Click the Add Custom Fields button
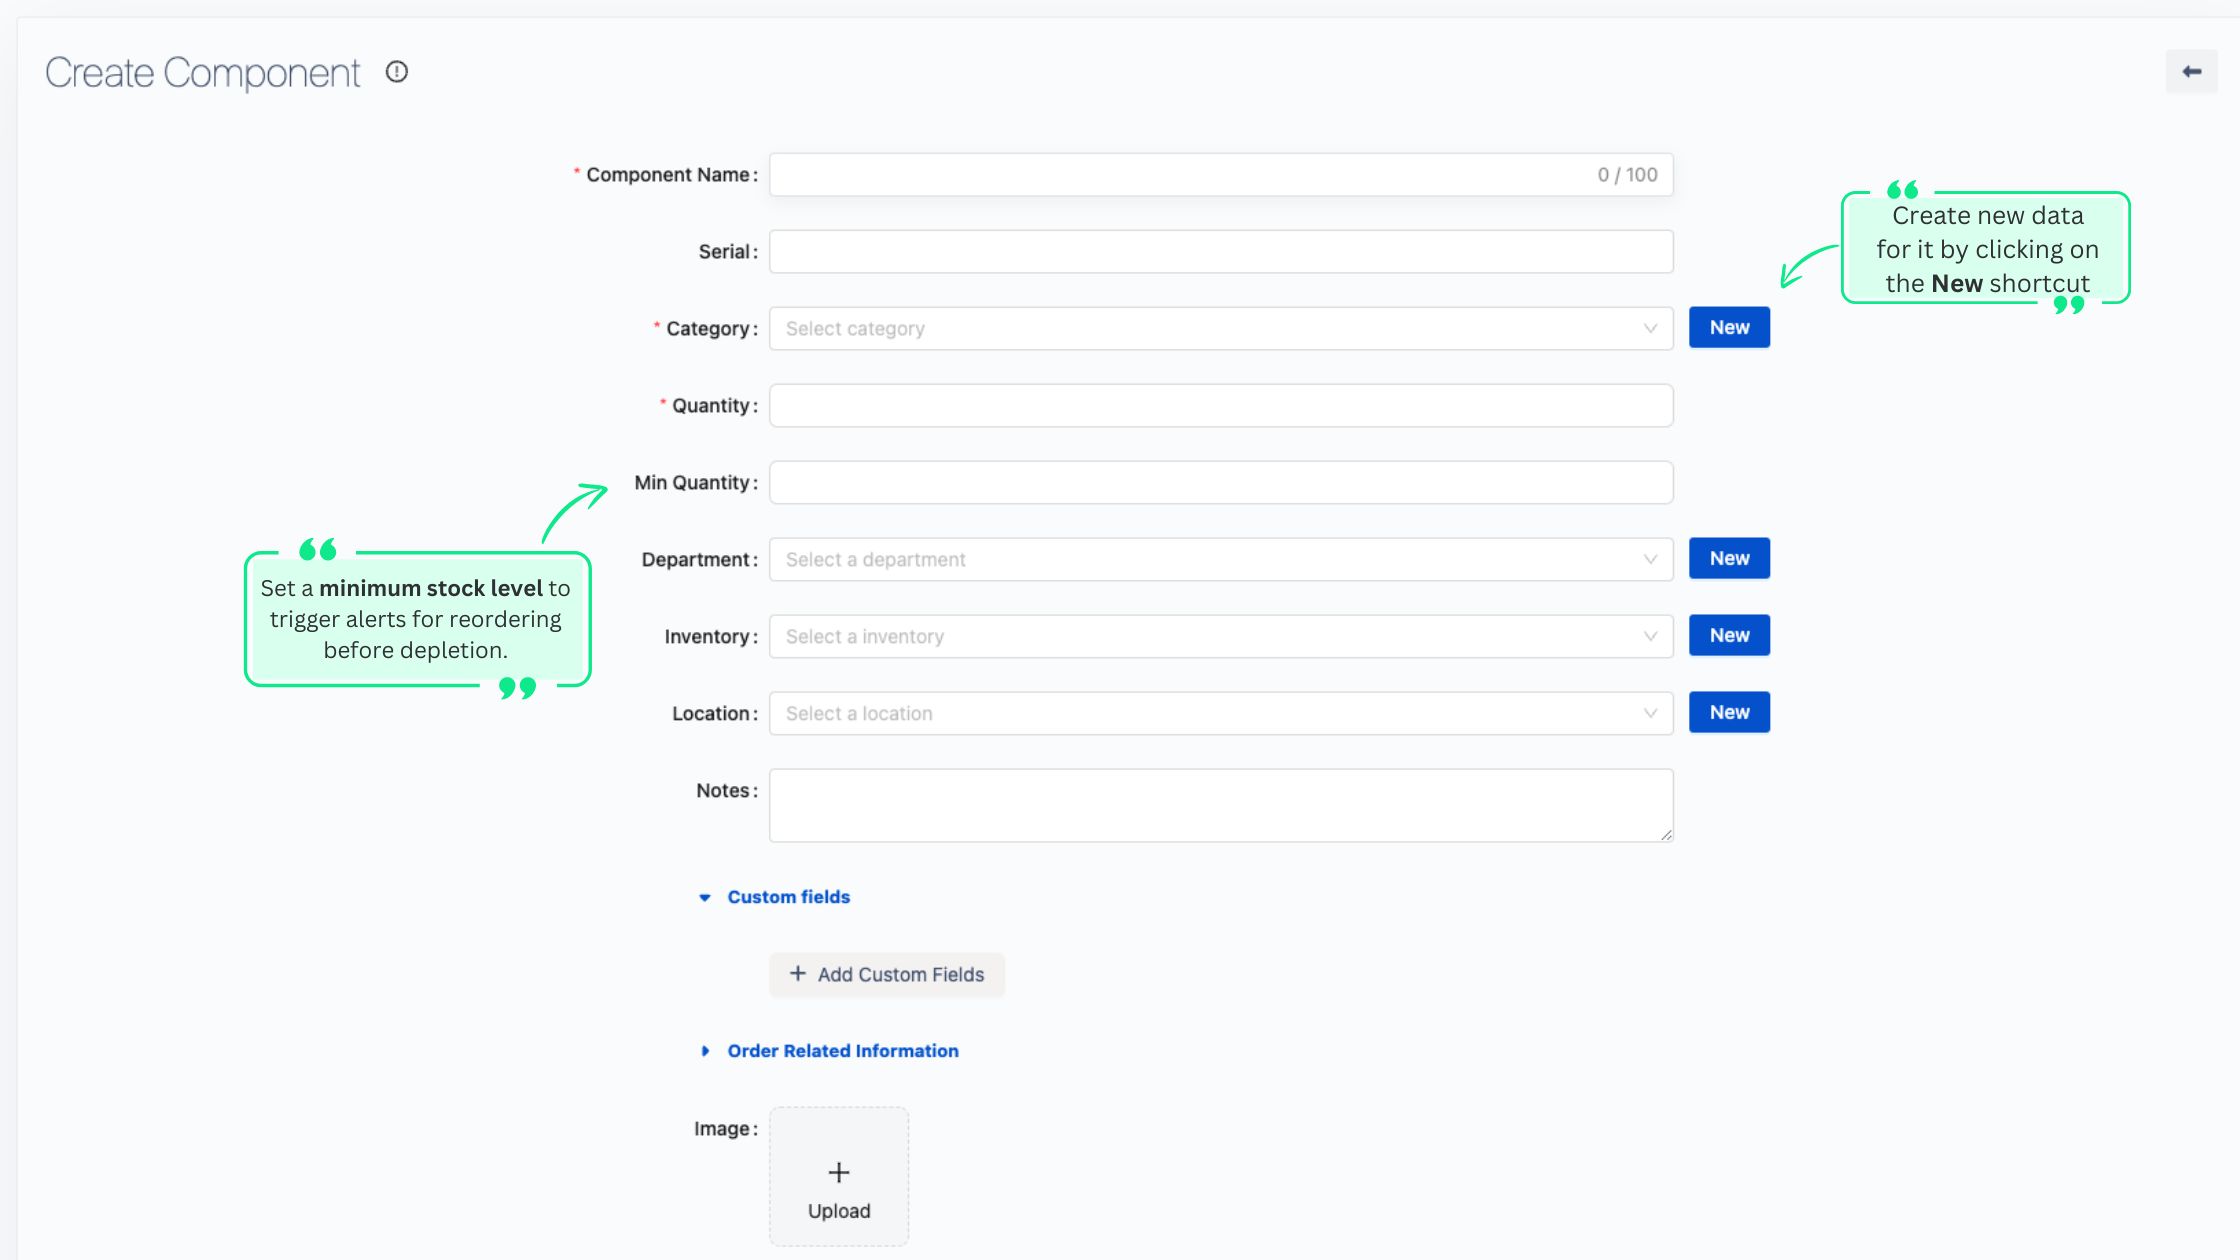 886,974
